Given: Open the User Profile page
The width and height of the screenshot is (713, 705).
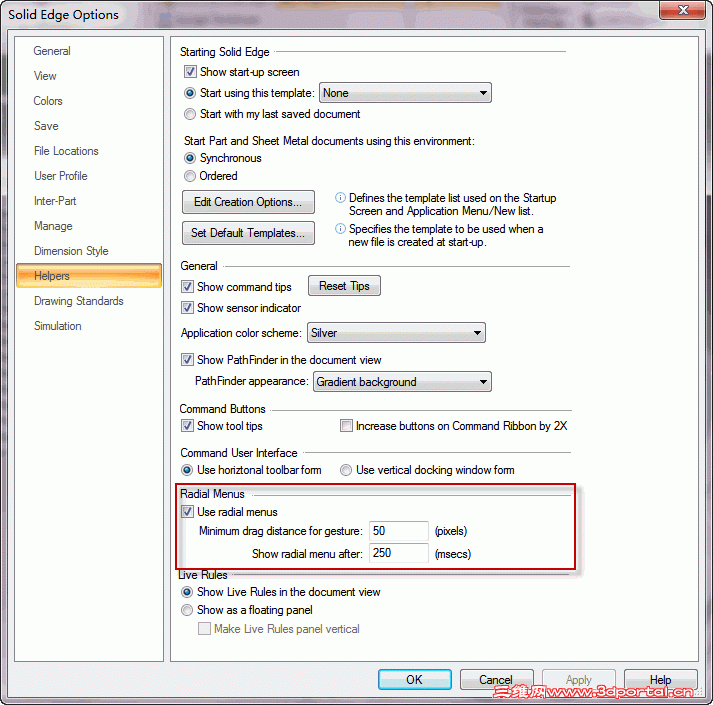Looking at the screenshot, I should tap(60, 176).
